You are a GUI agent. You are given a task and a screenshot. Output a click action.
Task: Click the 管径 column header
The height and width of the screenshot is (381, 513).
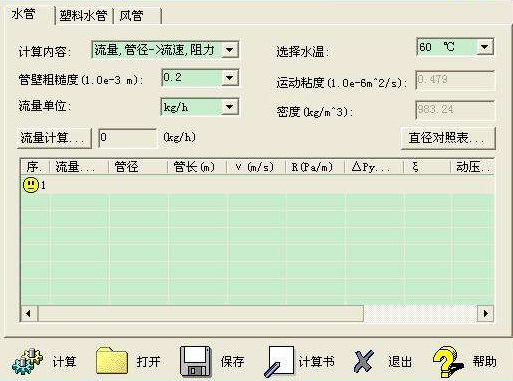tap(138, 166)
